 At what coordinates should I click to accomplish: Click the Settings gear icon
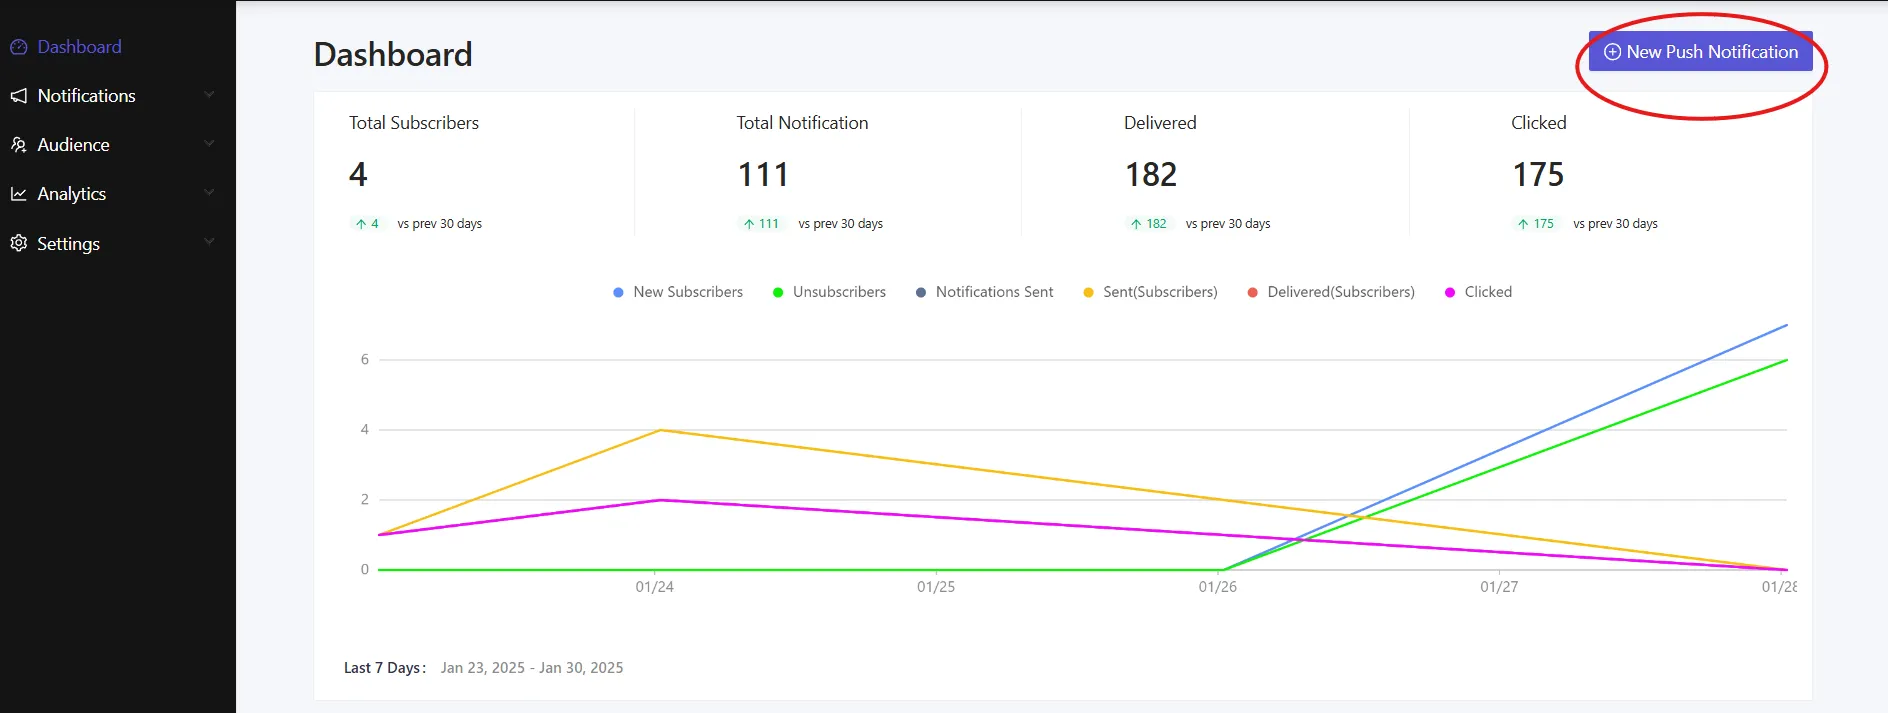pos(18,243)
